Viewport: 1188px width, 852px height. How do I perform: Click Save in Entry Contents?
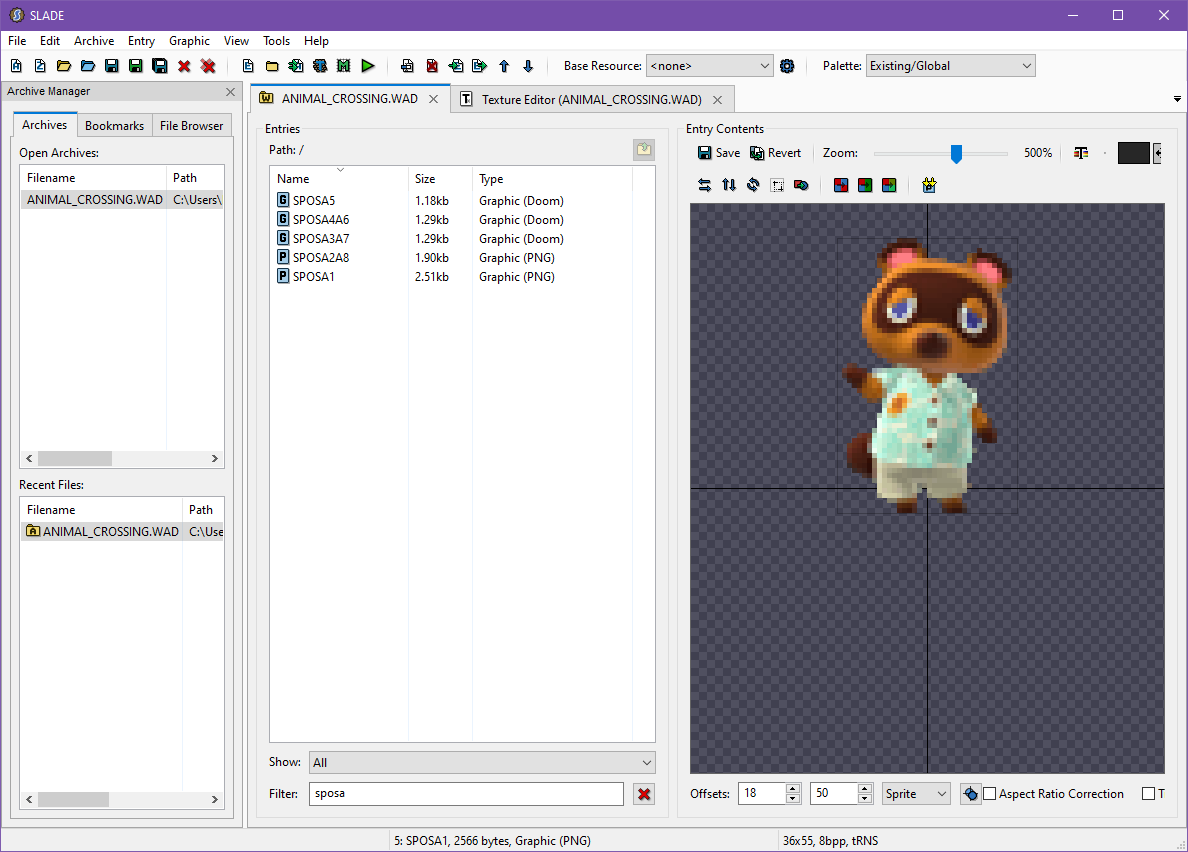(x=719, y=153)
